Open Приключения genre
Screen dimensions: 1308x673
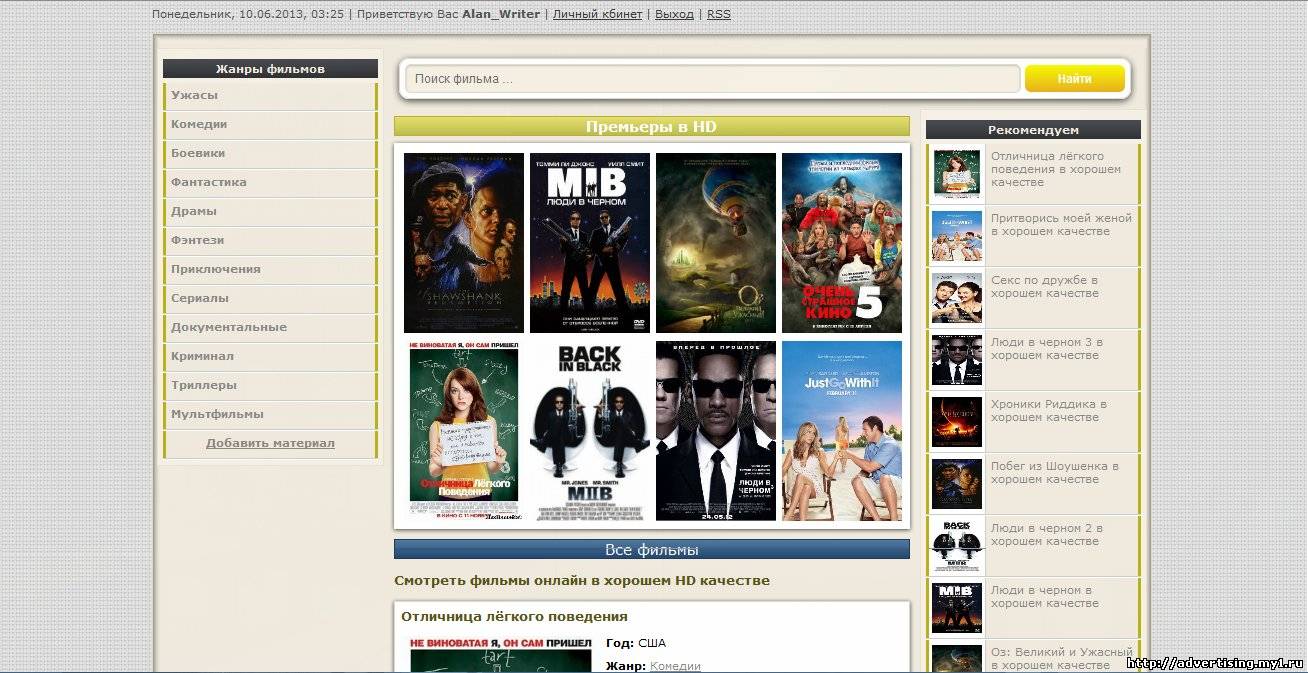tap(270, 270)
